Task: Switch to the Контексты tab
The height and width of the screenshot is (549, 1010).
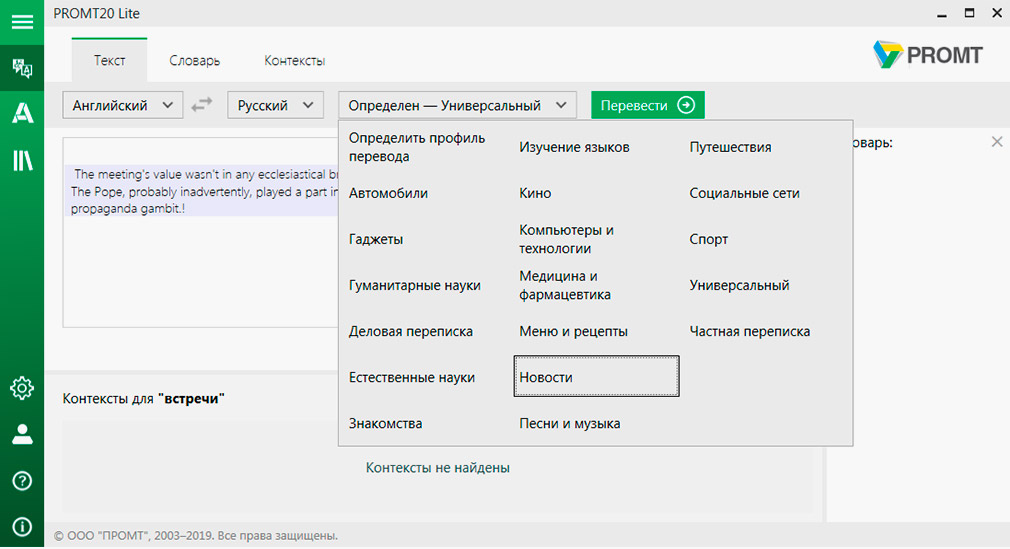Action: click(x=294, y=61)
